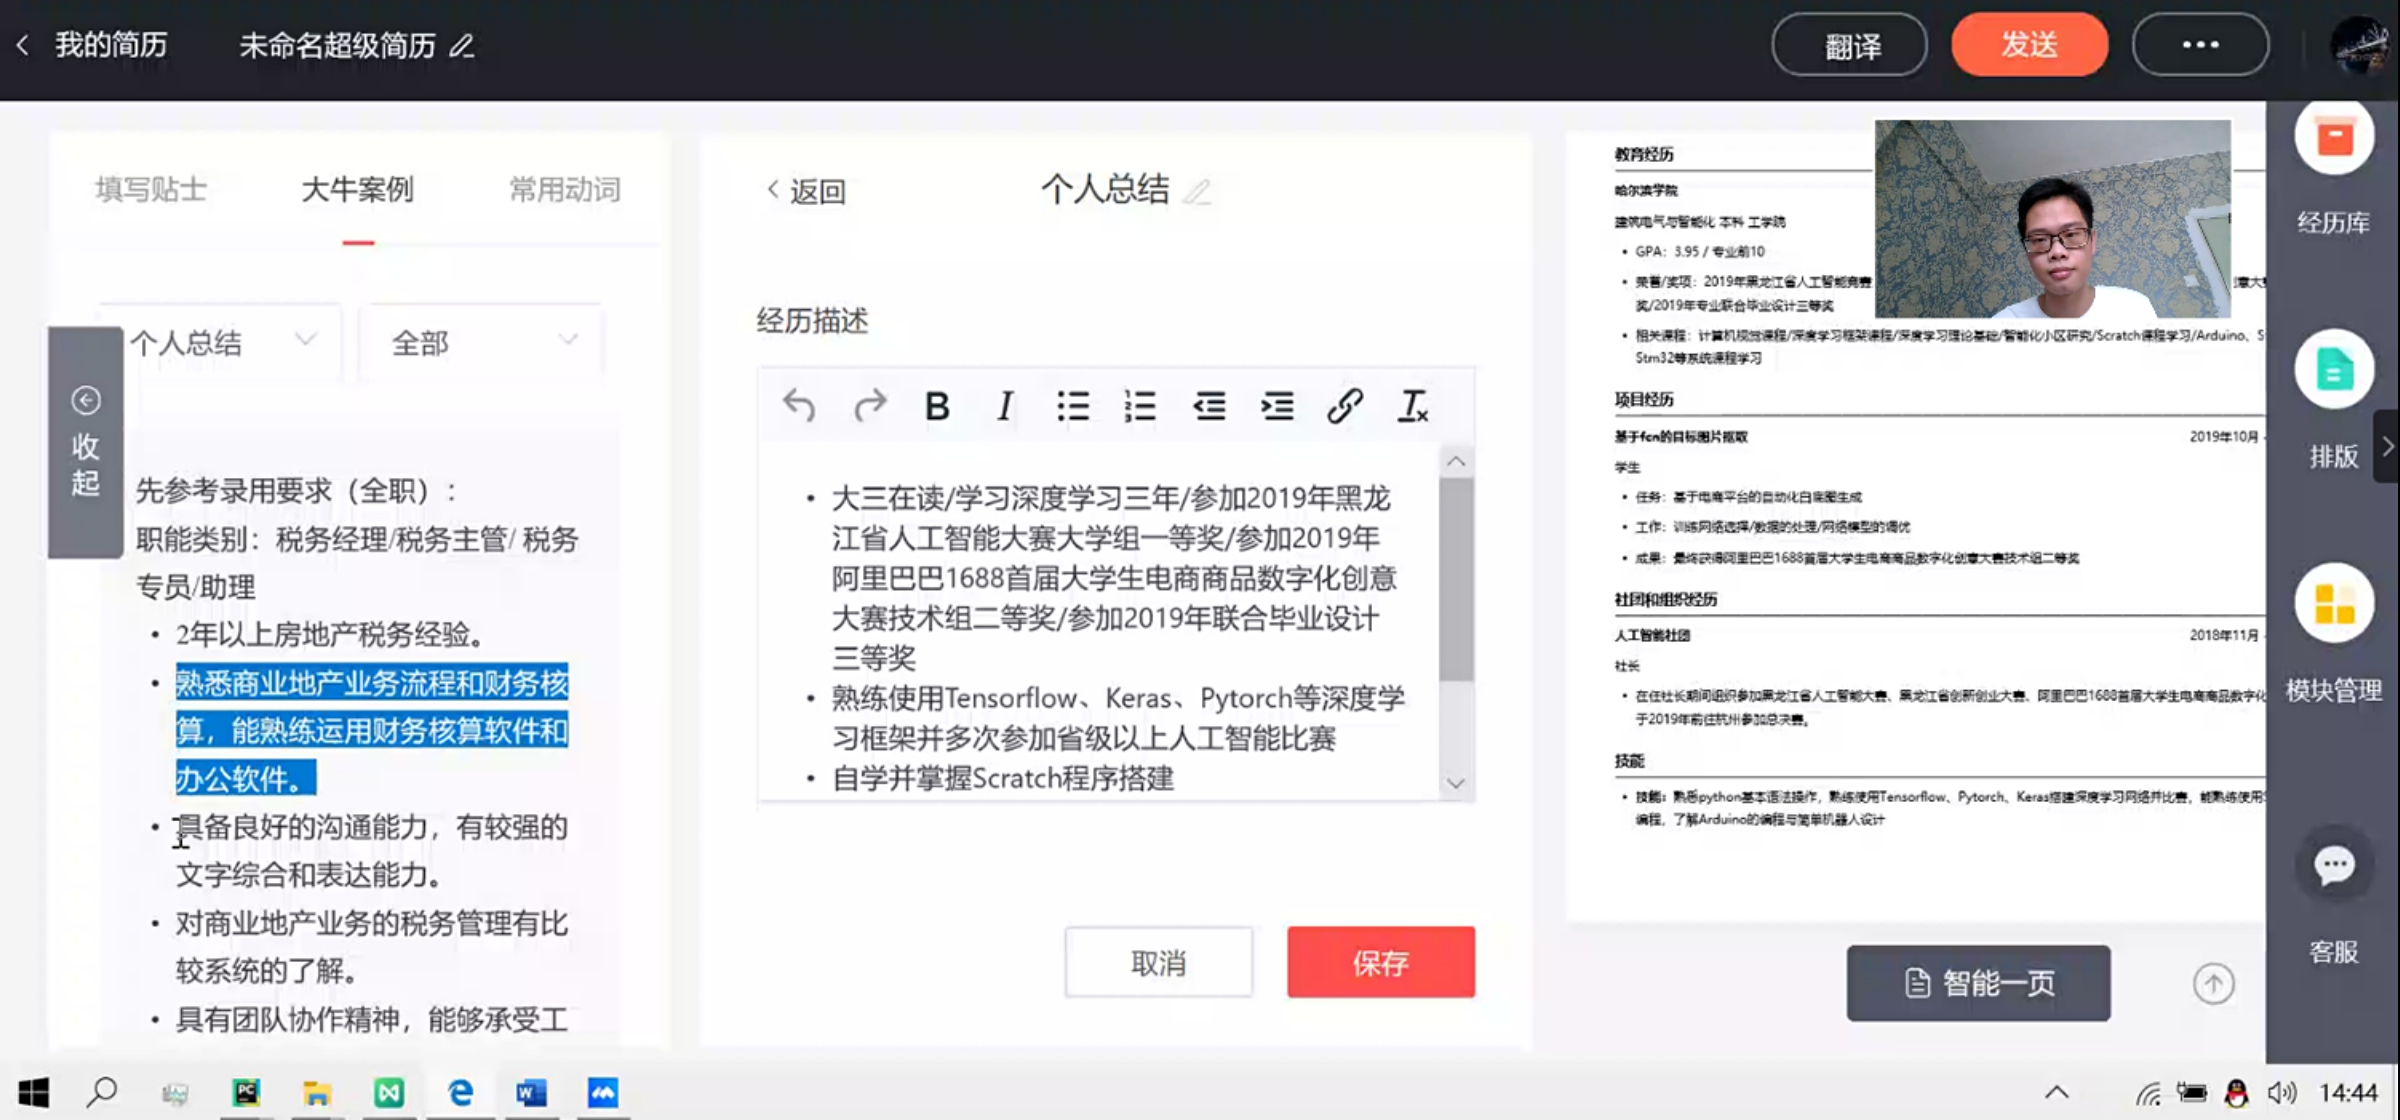Image resolution: width=2400 pixels, height=1120 pixels.
Task: Open the 全部 filter dropdown
Action: pos(482,343)
